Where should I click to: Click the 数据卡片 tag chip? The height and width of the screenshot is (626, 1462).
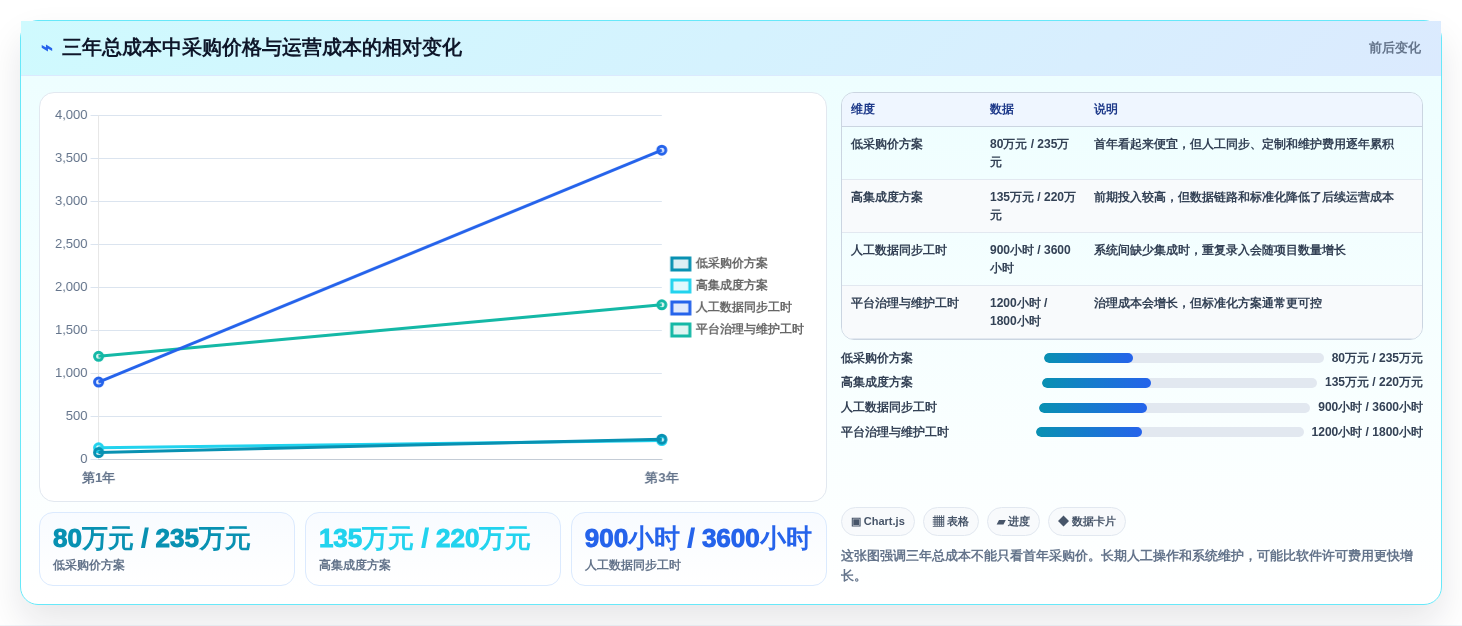(x=1087, y=522)
